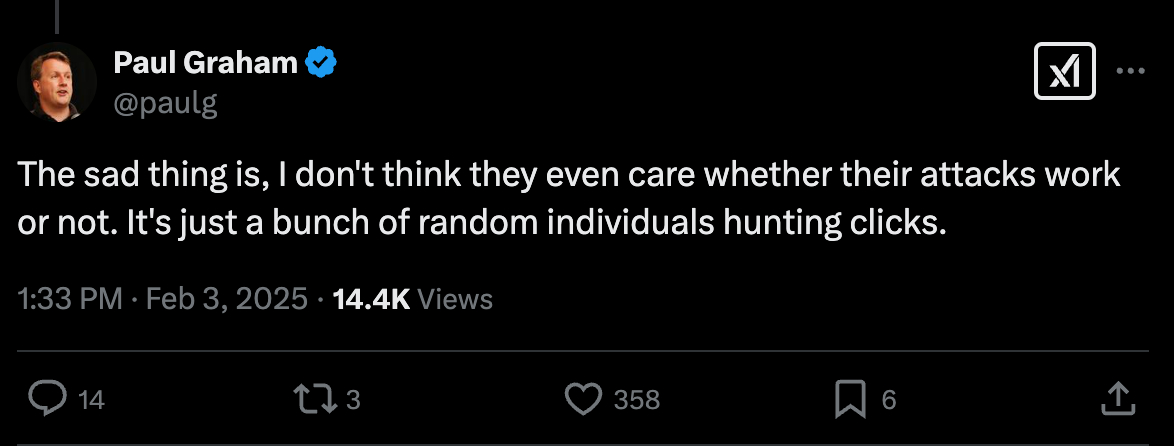The height and width of the screenshot is (446, 1174).
Task: Click the 1:33 PM timestamp
Action: click(69, 299)
